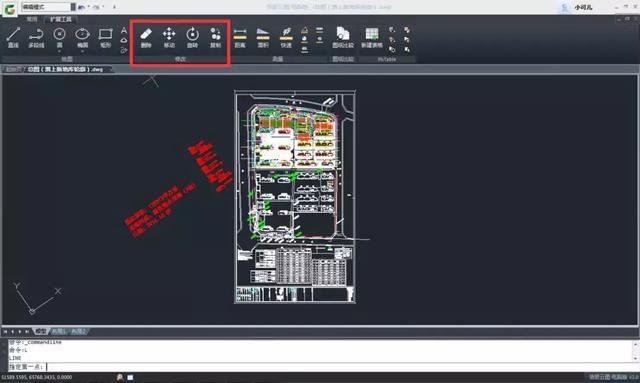Open the Area measurement tool
Viewport: 640px width, 383px height.
click(263, 38)
